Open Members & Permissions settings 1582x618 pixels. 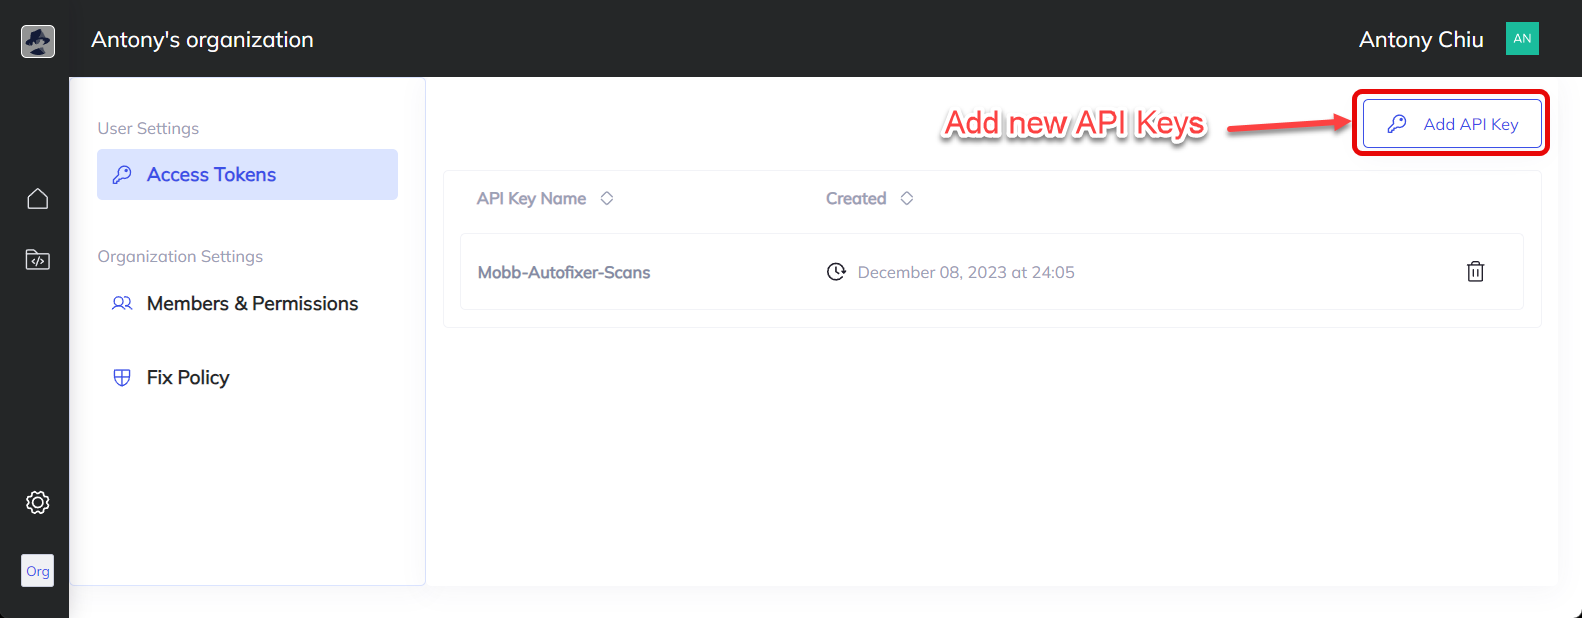point(252,303)
